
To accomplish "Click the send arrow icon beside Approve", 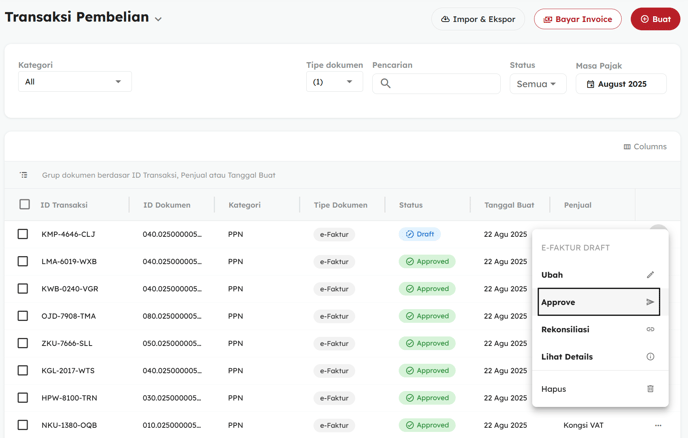I will pyautogui.click(x=650, y=302).
